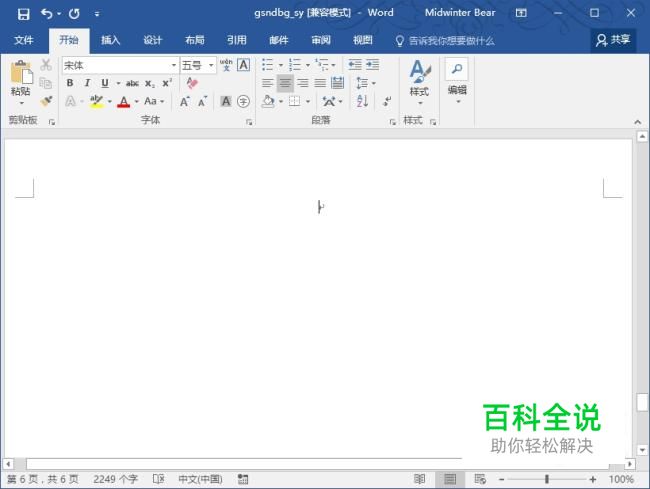Click the Increase Indent icon
650x489 pixels.
[372, 65]
